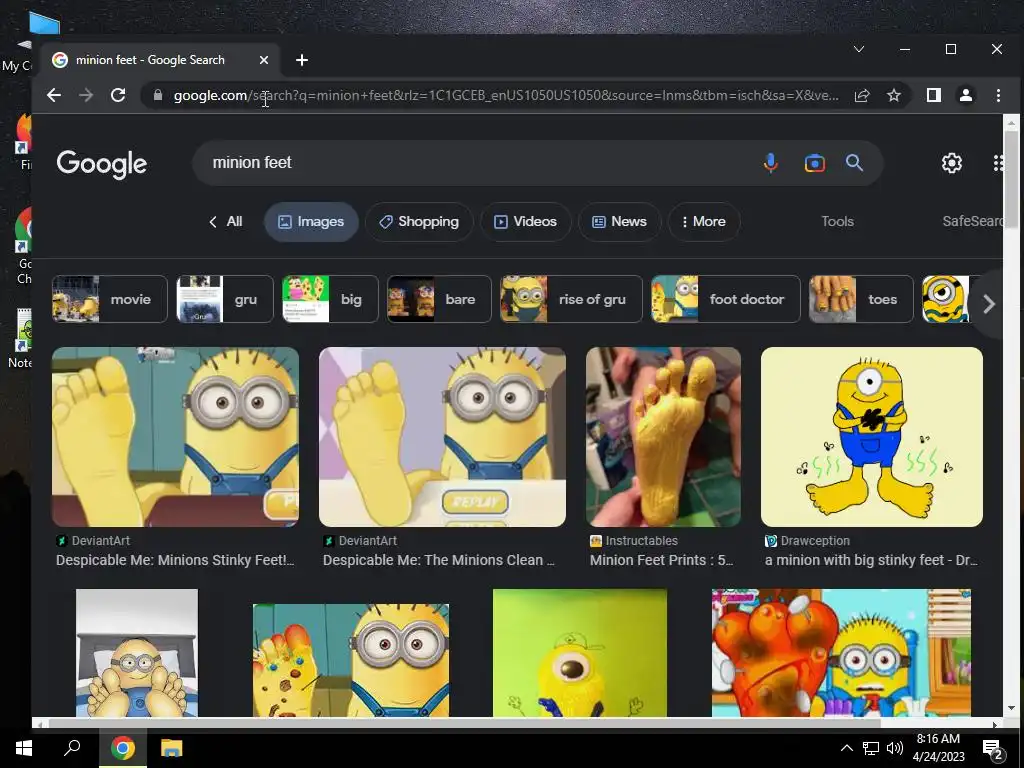Open the Google apps grid
The height and width of the screenshot is (768, 1024).
pos(997,163)
